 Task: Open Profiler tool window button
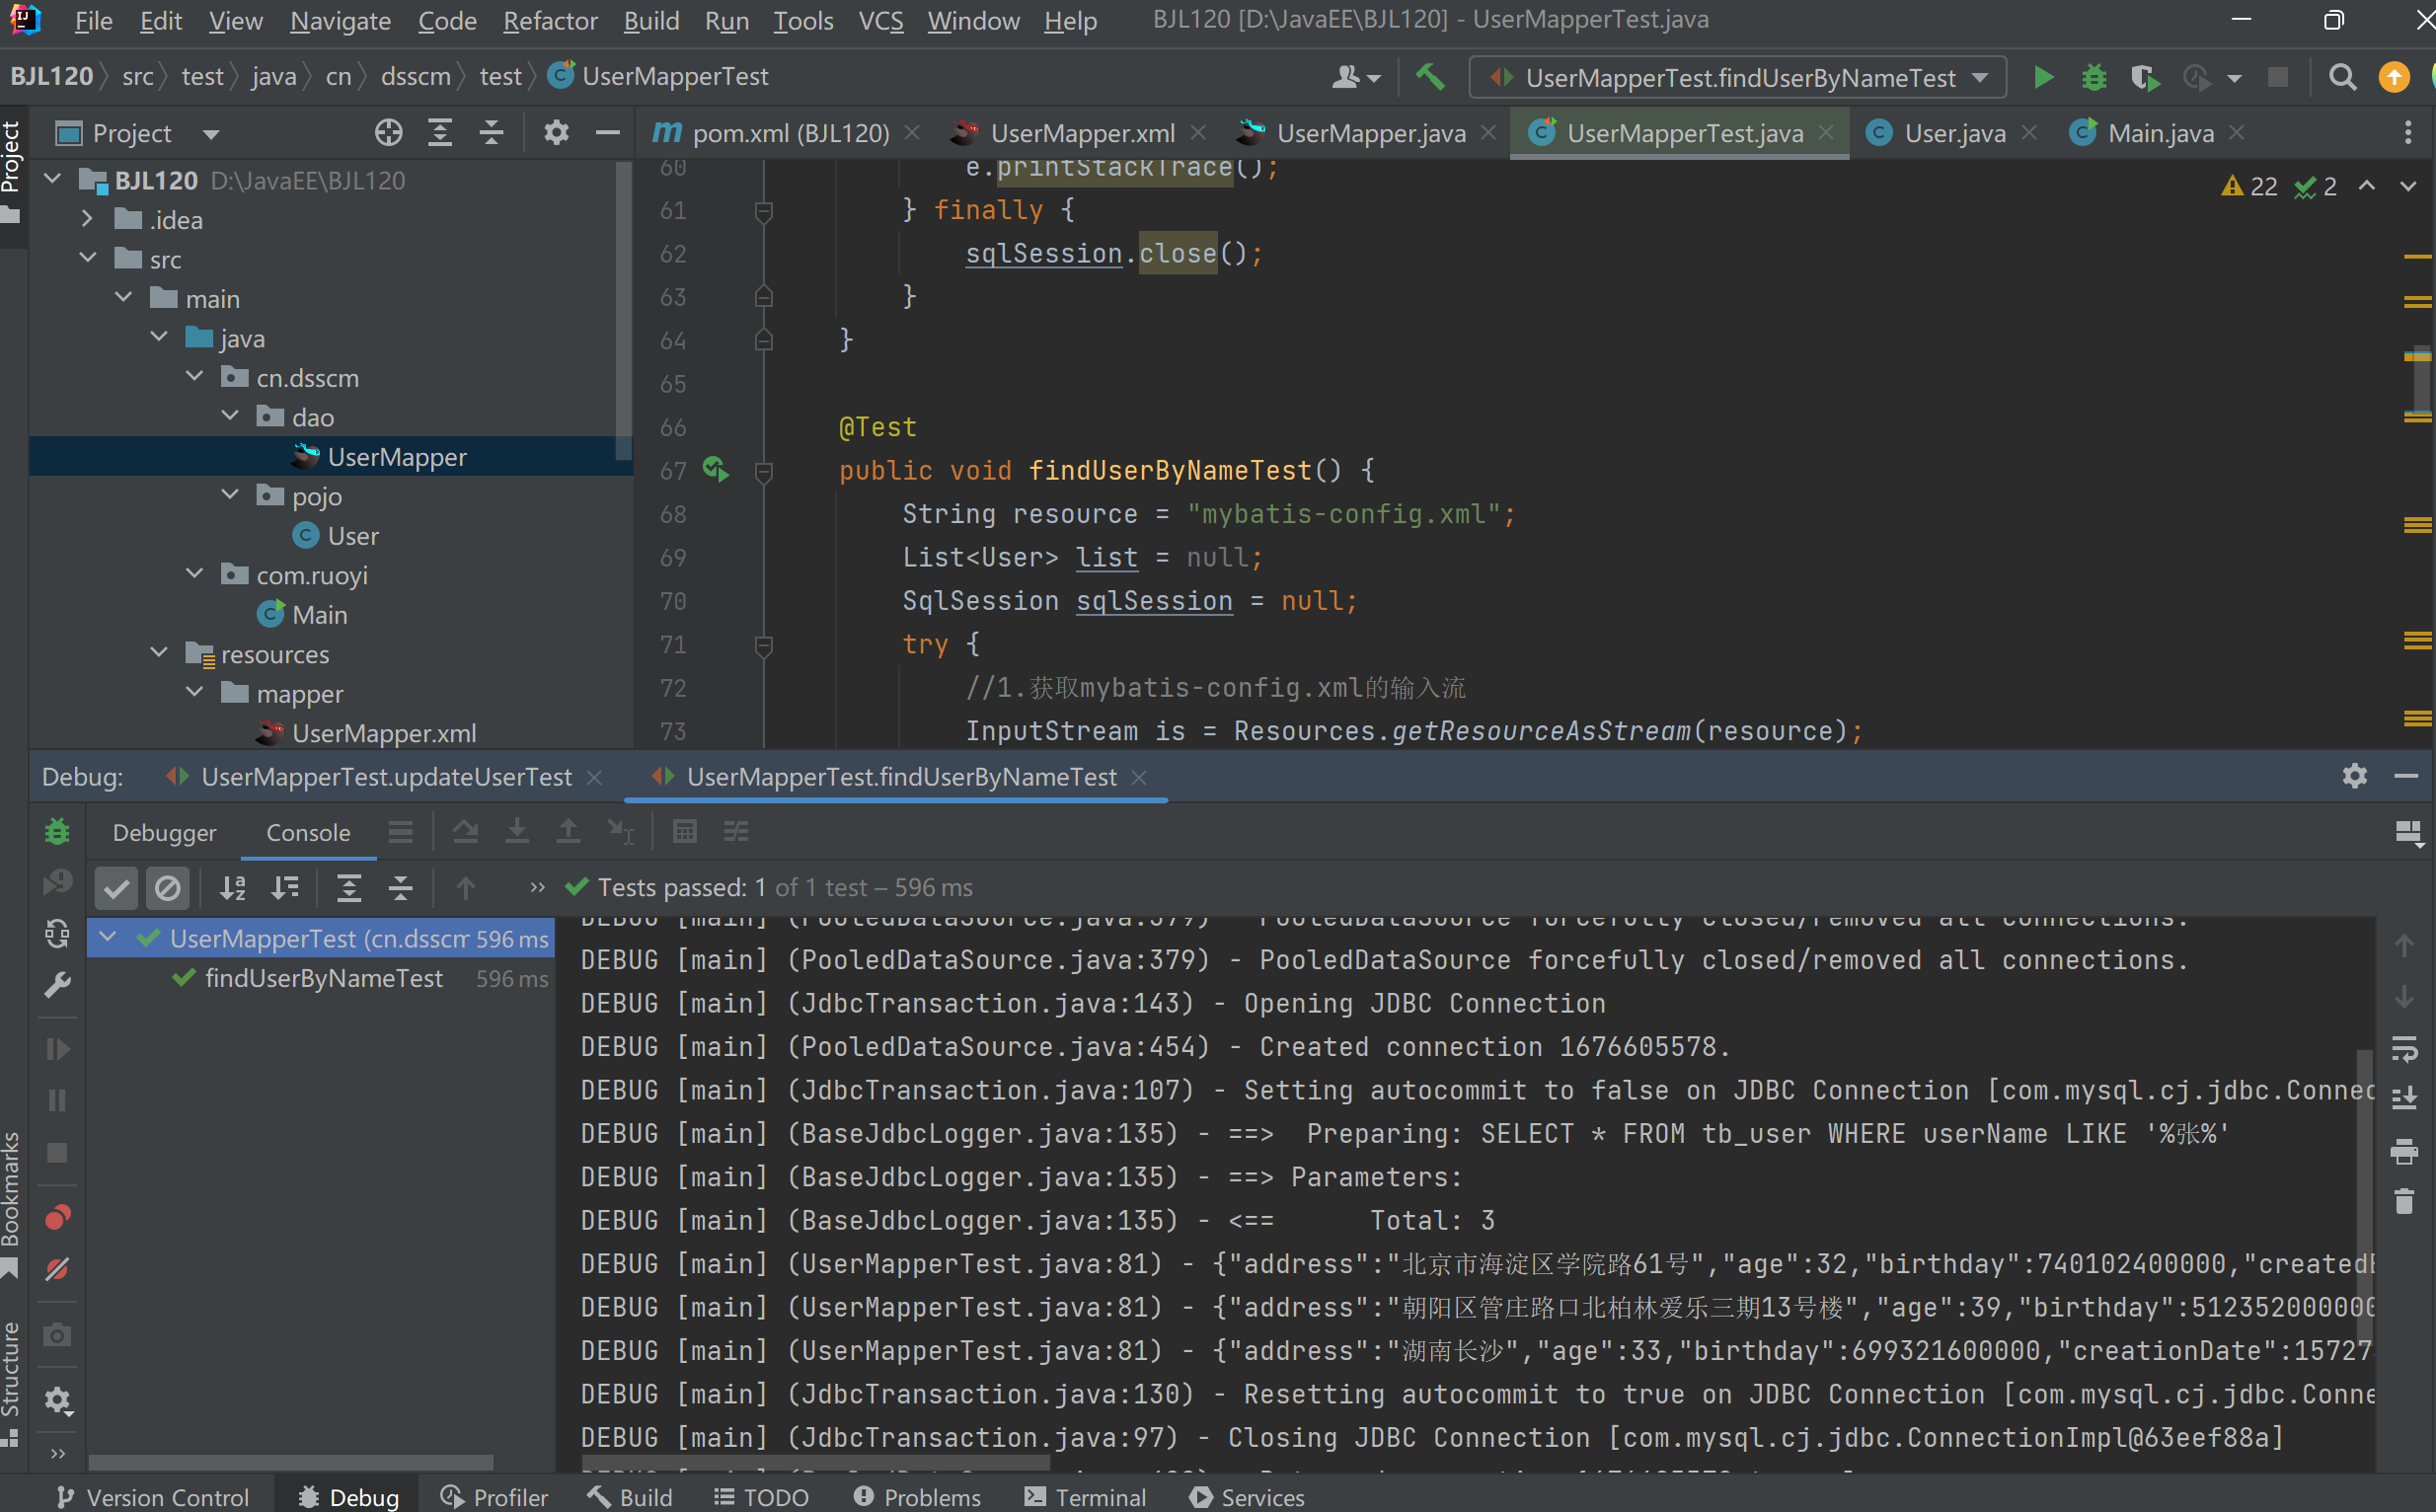(495, 1497)
